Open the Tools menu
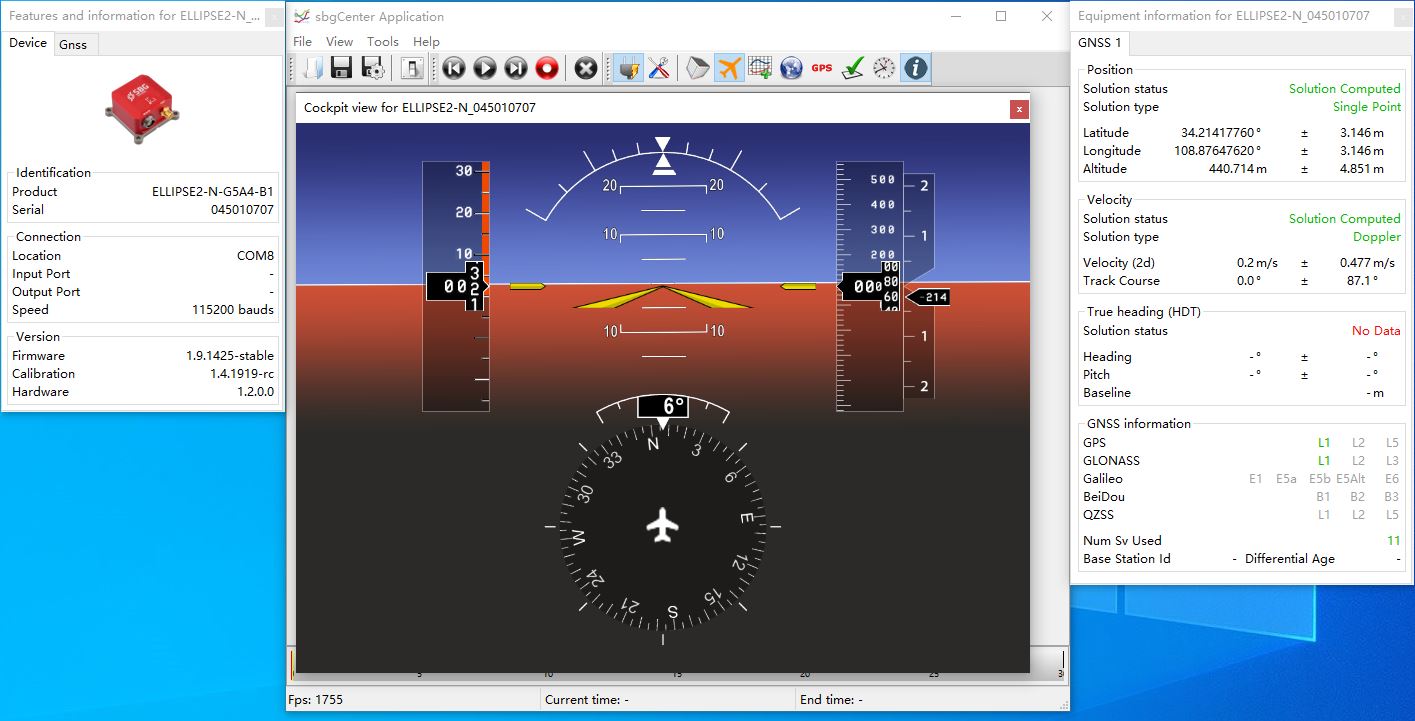This screenshot has width=1415, height=721. coord(383,41)
